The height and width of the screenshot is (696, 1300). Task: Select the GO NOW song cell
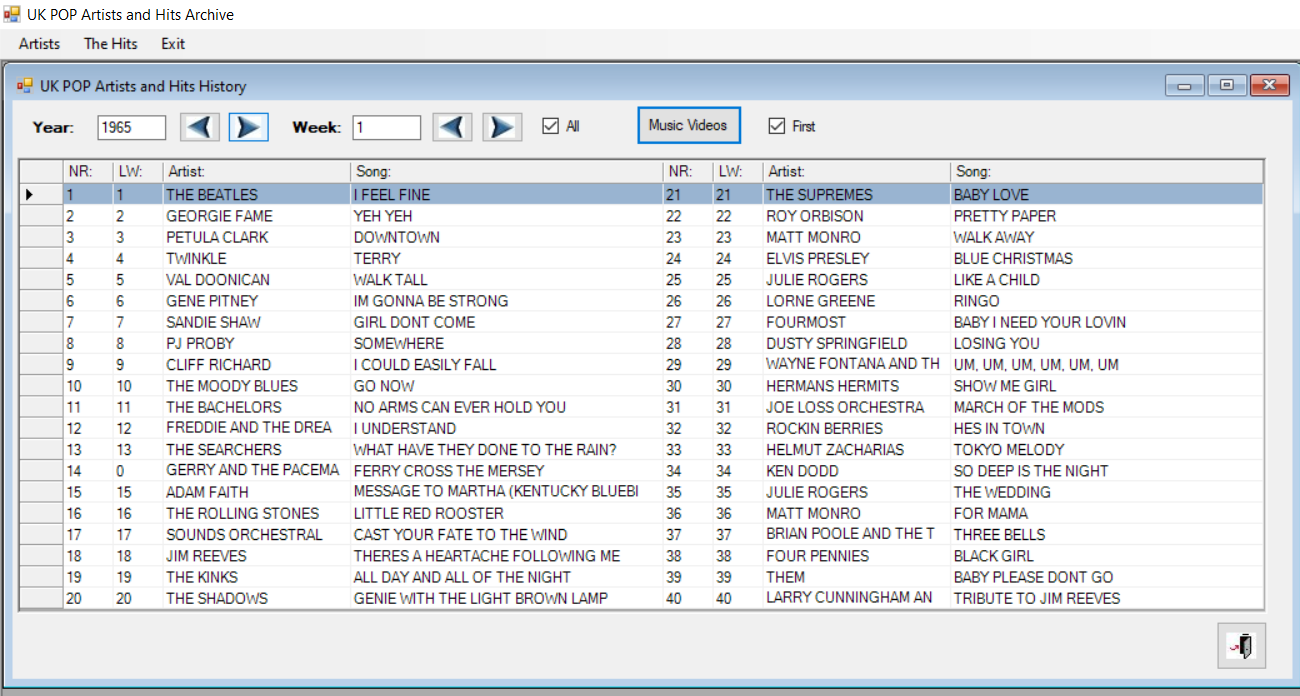[x=506, y=386]
